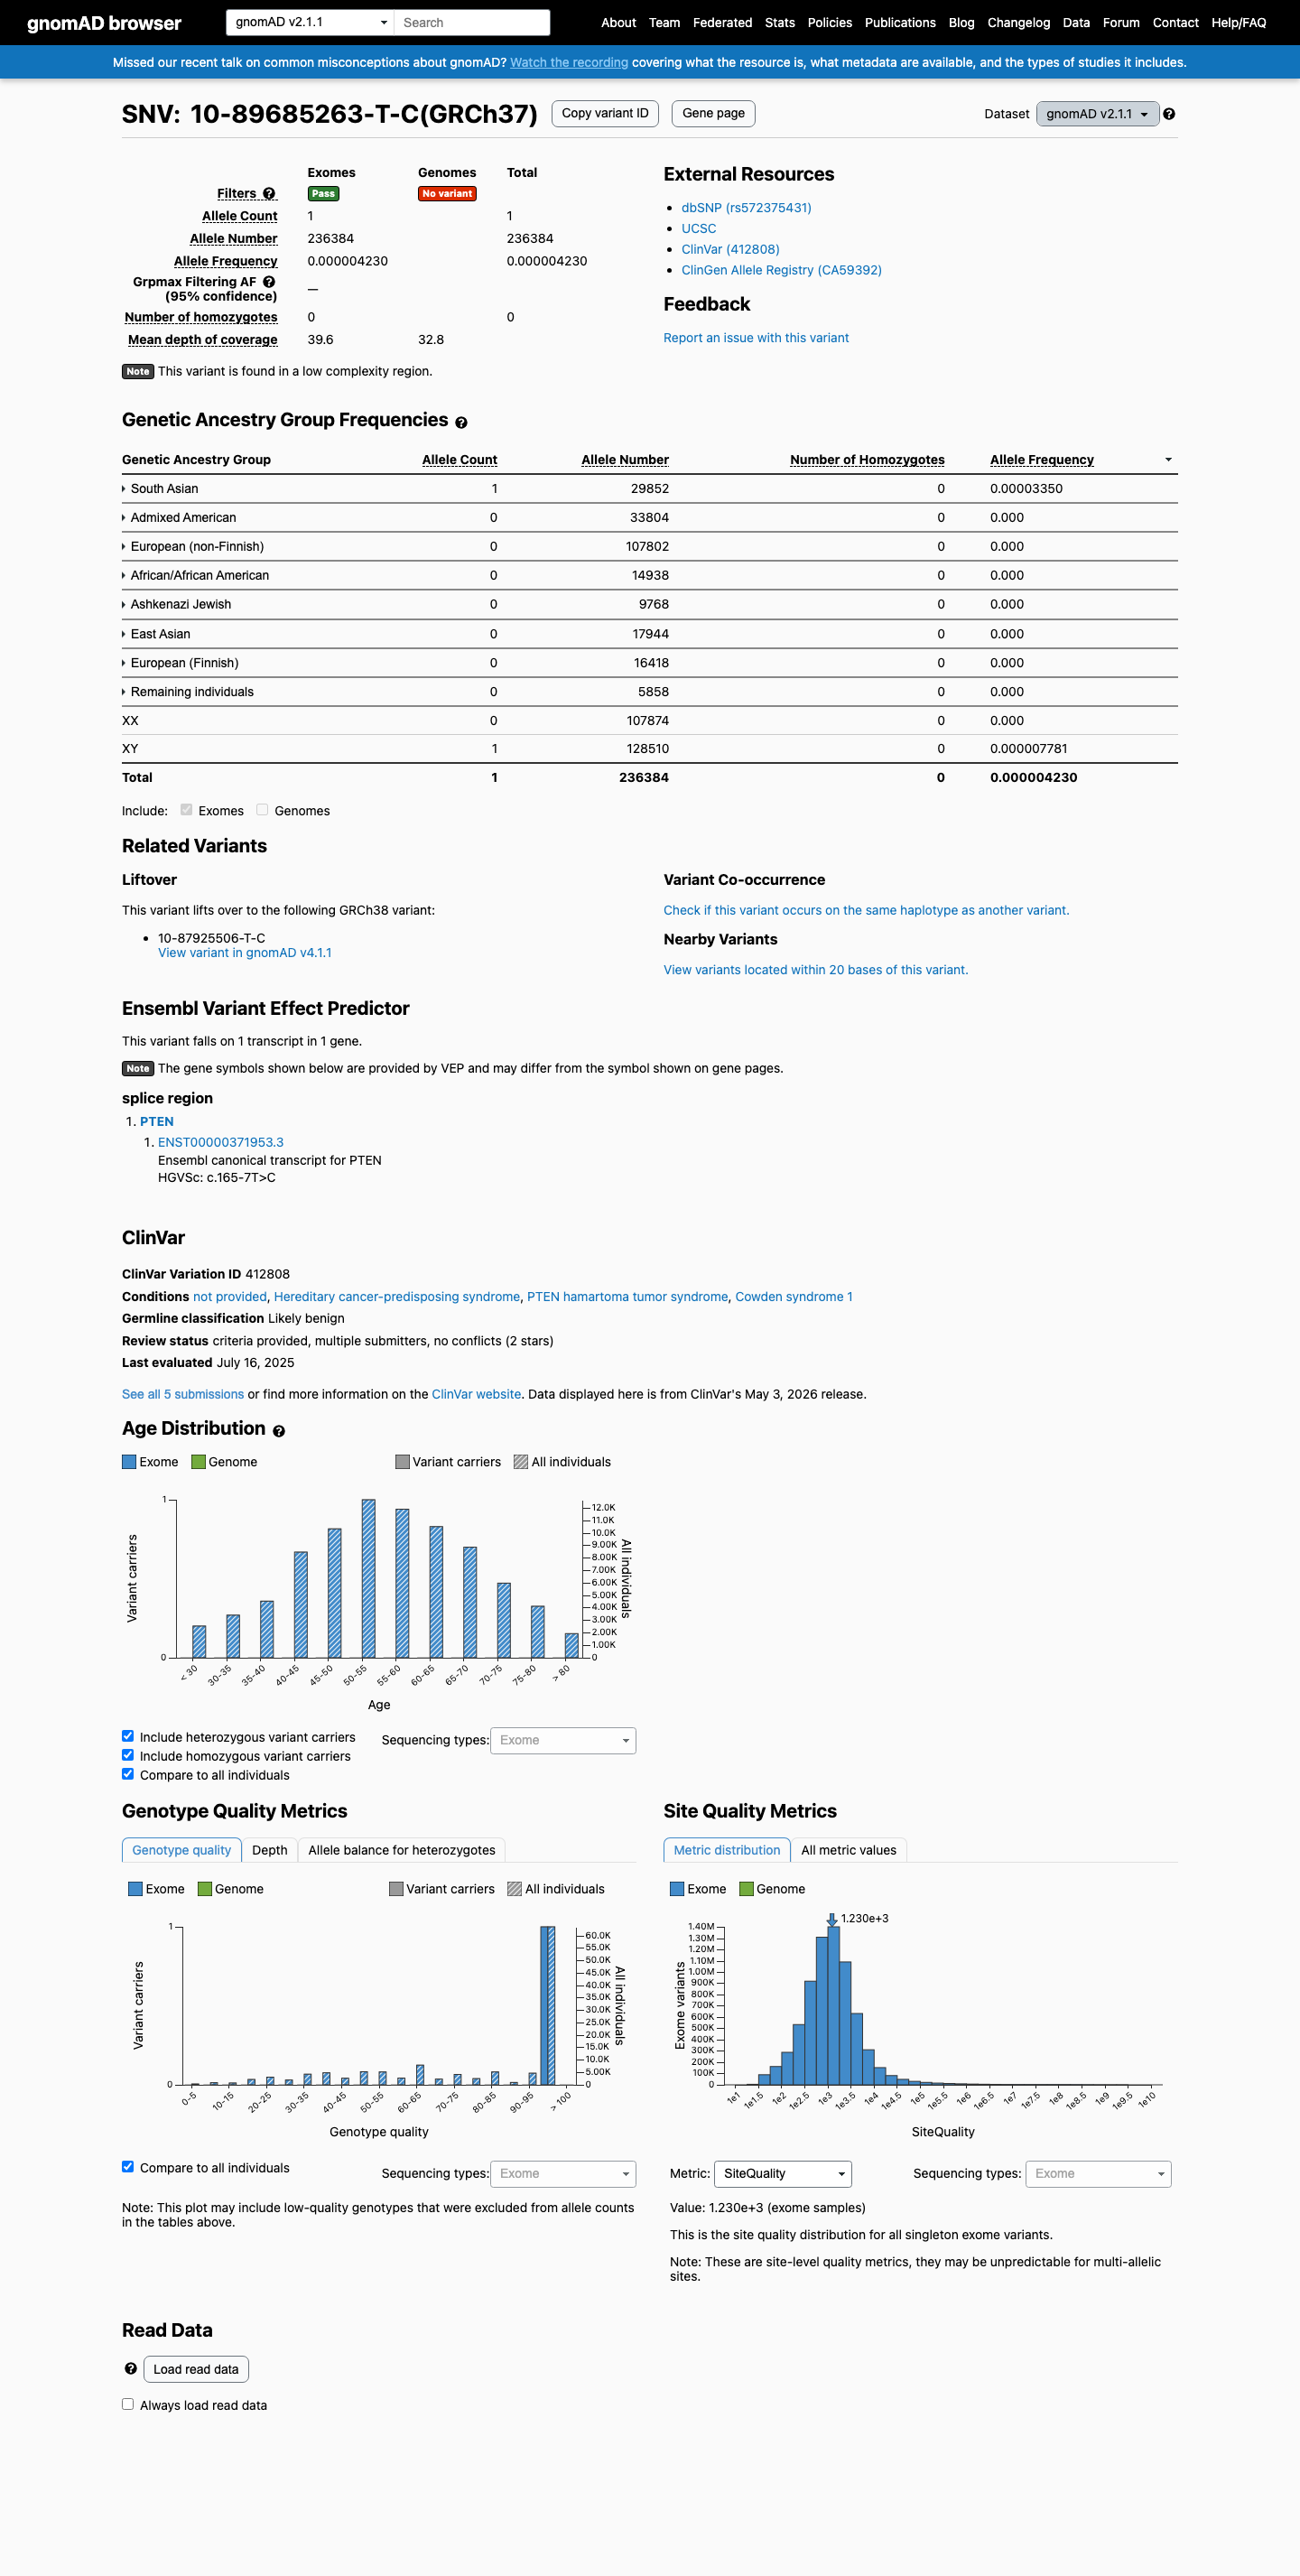The image size is (1300, 2576).
Task: Toggle Include homozygous variant carriers checkbox
Action: pyautogui.click(x=128, y=1755)
